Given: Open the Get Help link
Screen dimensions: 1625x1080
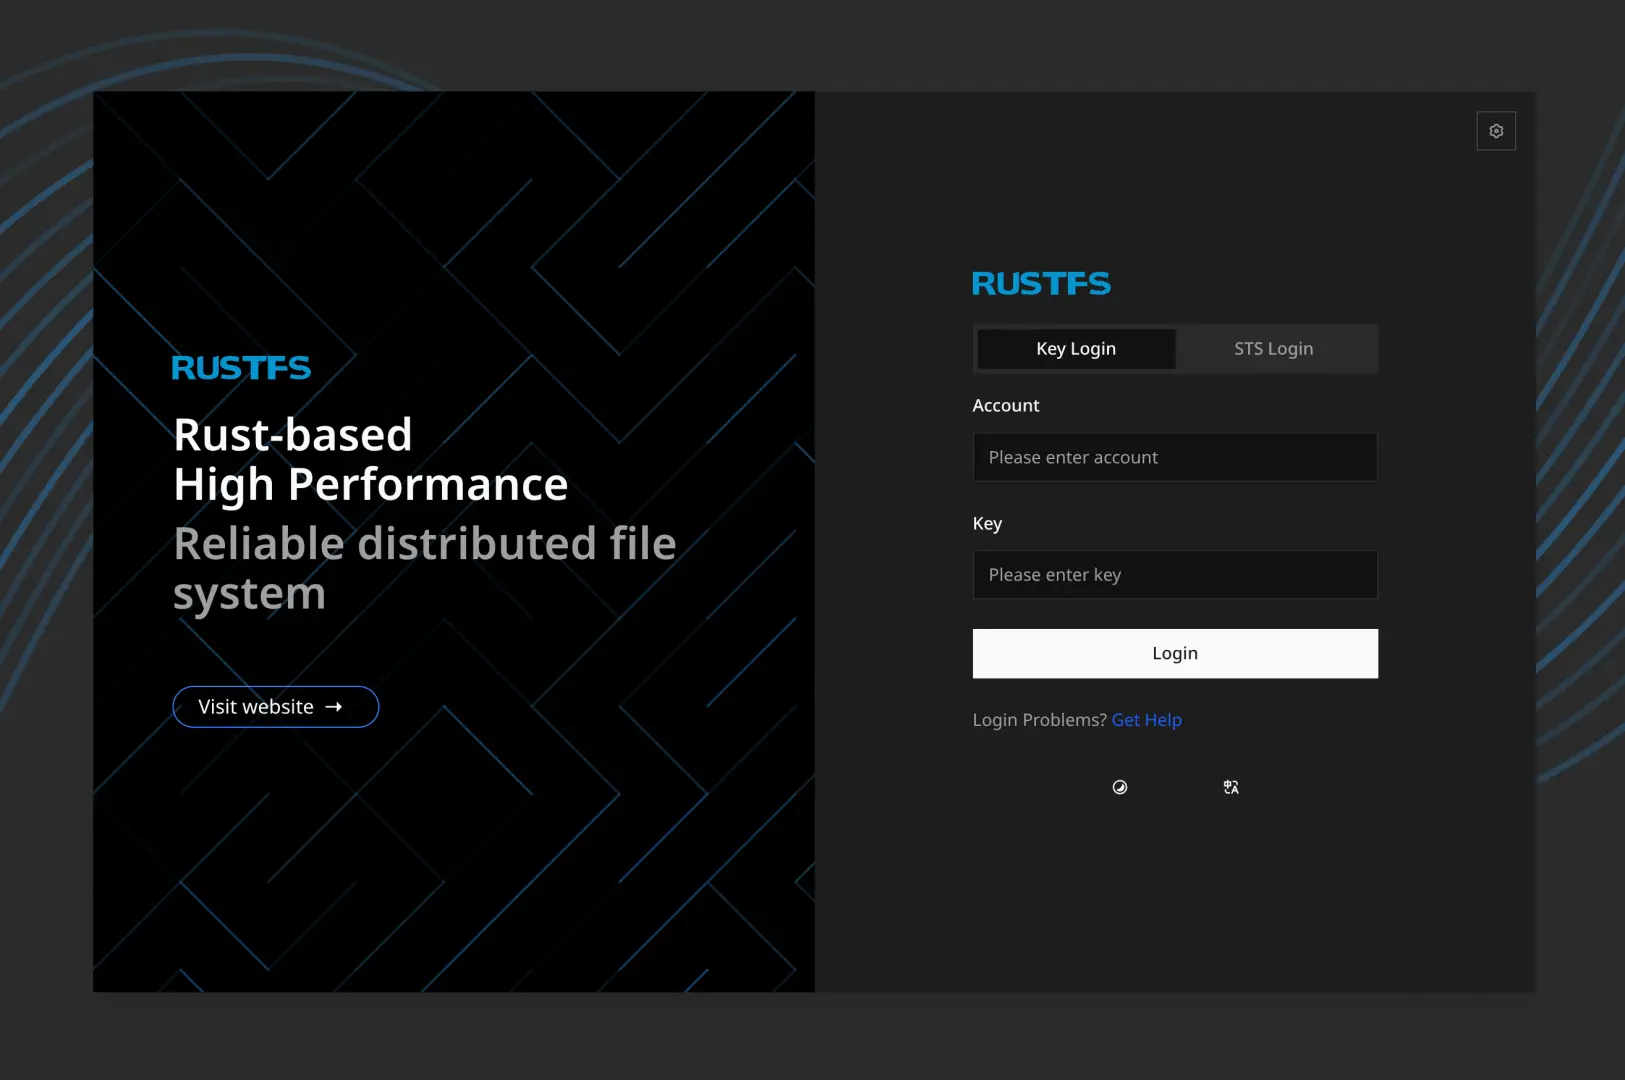Looking at the screenshot, I should 1147,720.
